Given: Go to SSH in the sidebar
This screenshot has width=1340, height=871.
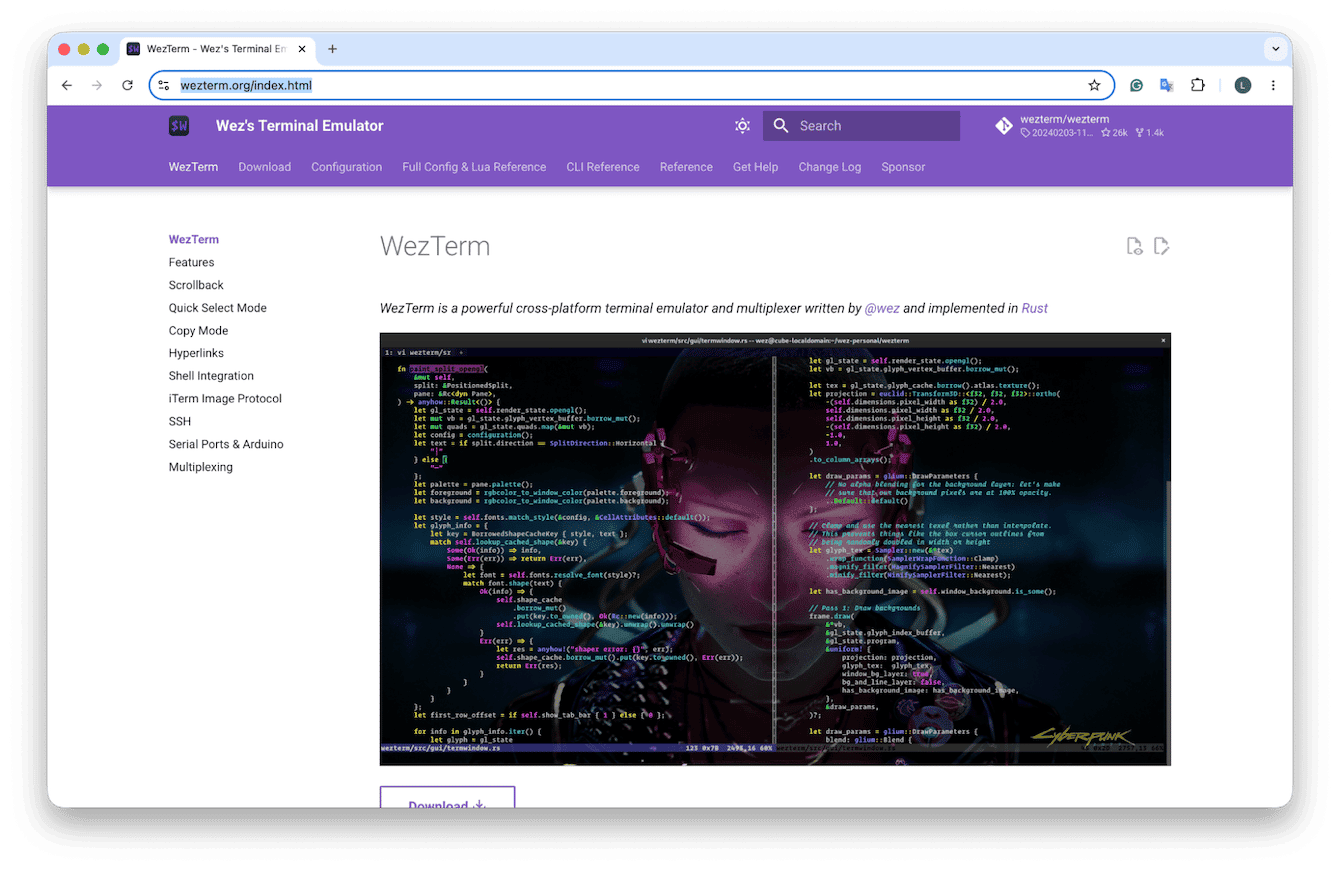Looking at the screenshot, I should tap(180, 421).
